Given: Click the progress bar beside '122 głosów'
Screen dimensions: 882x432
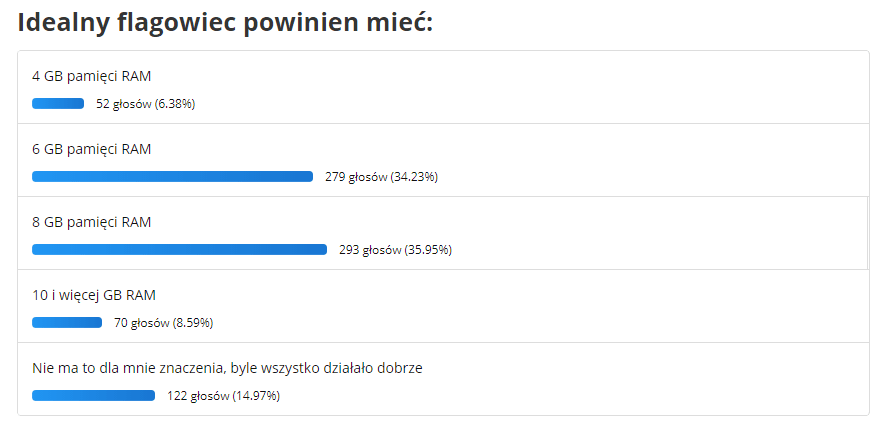Looking at the screenshot, I should tap(93, 395).
